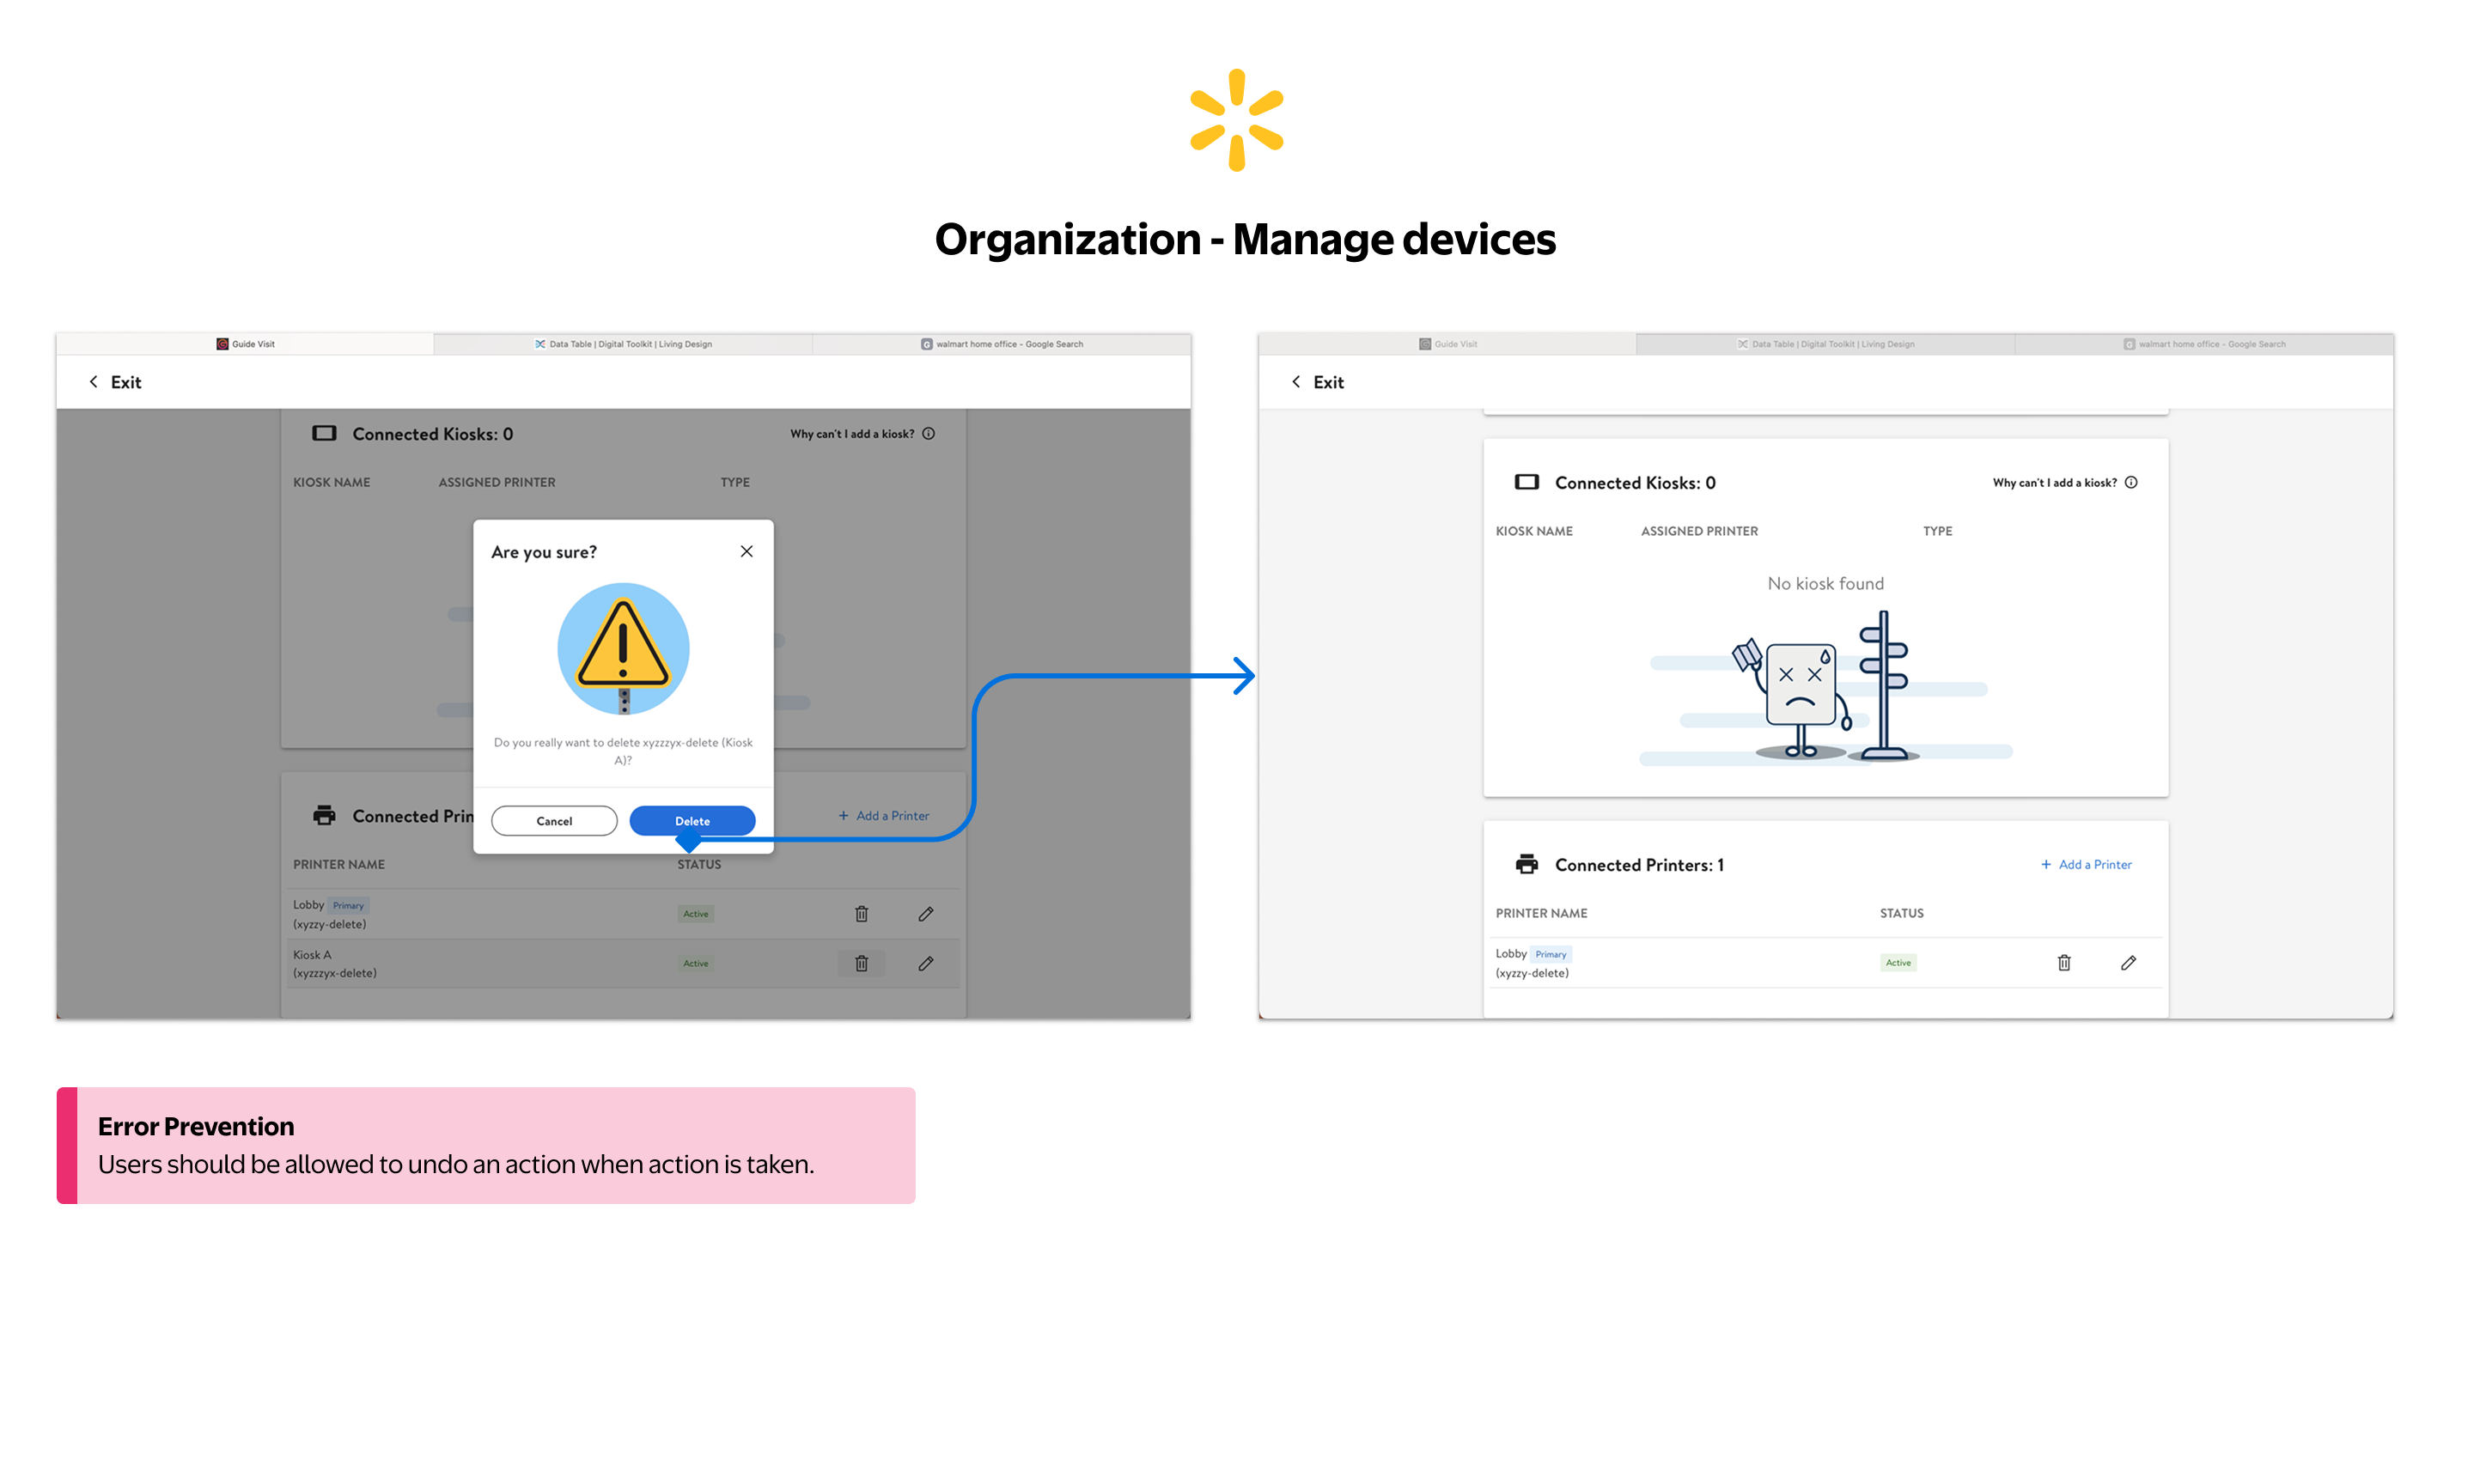Click 'Do you really want to delete' message

pyautogui.click(x=623, y=751)
